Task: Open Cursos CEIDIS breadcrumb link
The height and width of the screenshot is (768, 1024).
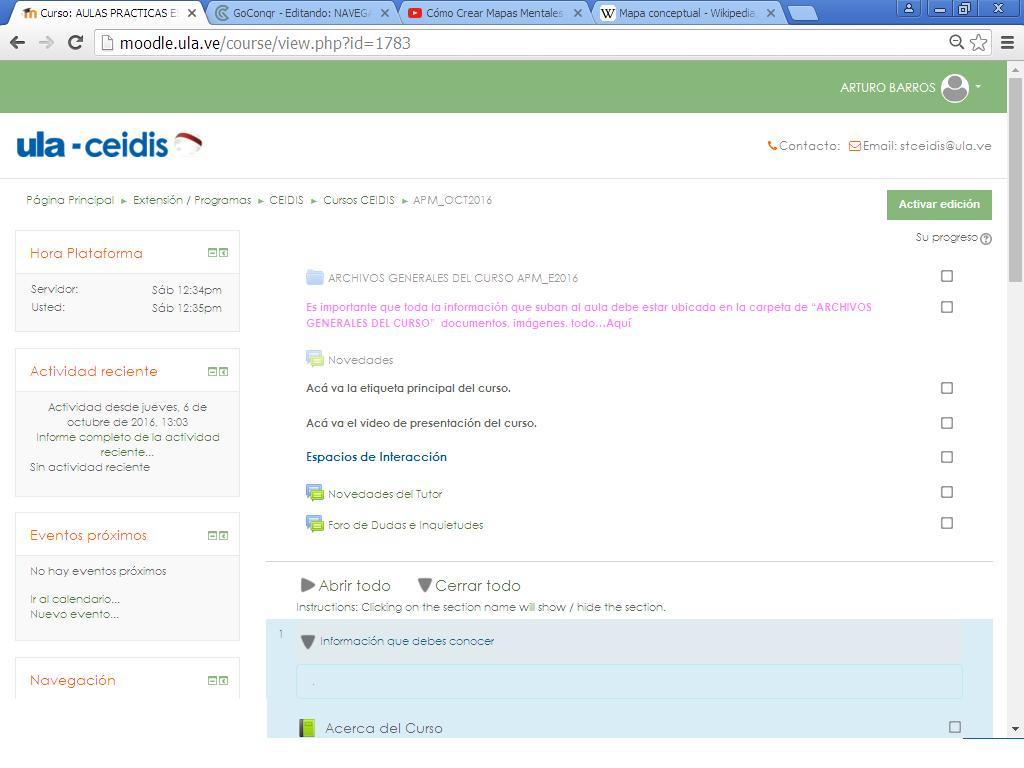Action: click(x=359, y=200)
